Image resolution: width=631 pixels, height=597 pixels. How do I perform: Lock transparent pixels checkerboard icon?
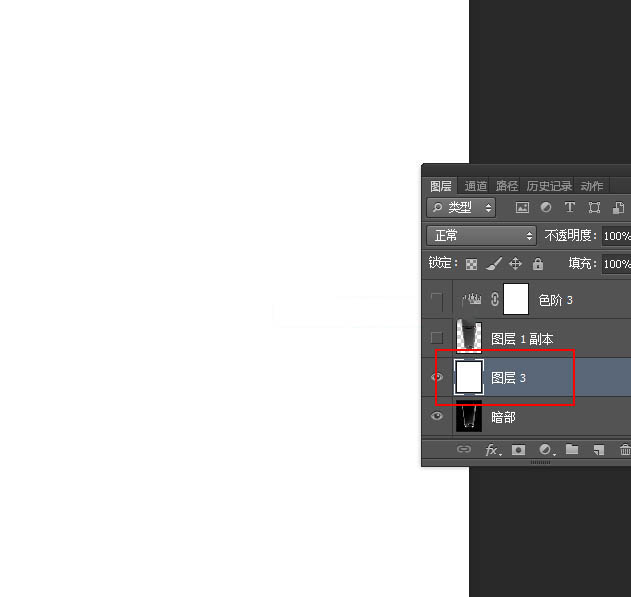coord(471,264)
